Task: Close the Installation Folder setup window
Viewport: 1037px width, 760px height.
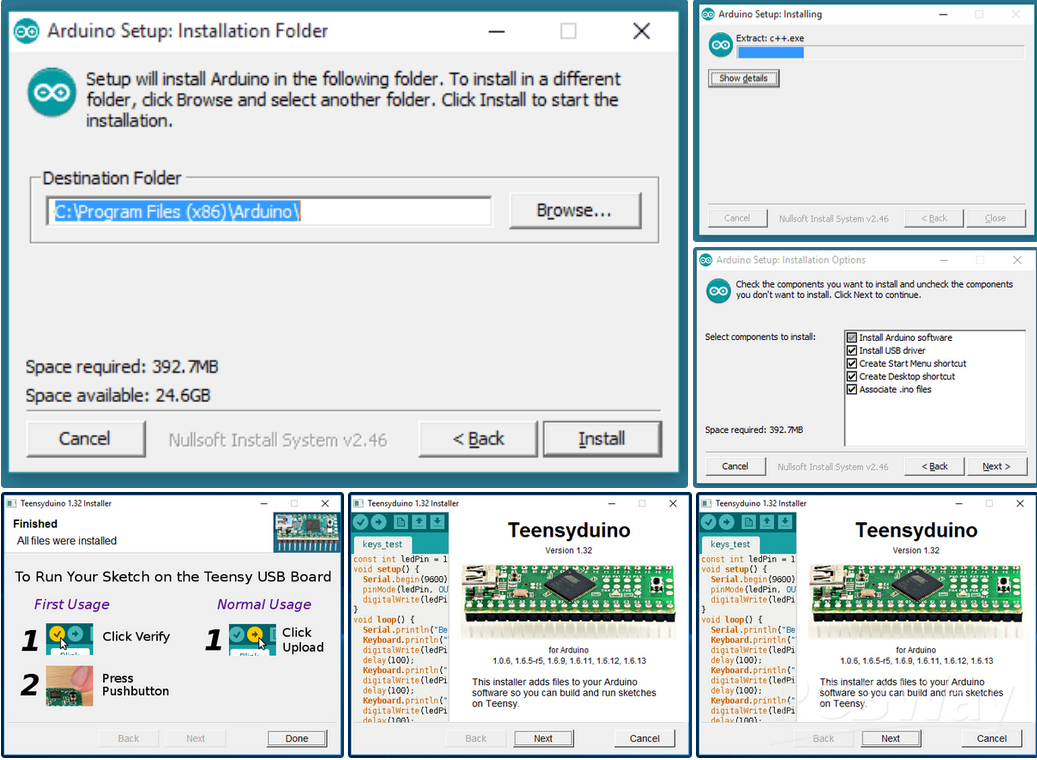Action: point(642,31)
